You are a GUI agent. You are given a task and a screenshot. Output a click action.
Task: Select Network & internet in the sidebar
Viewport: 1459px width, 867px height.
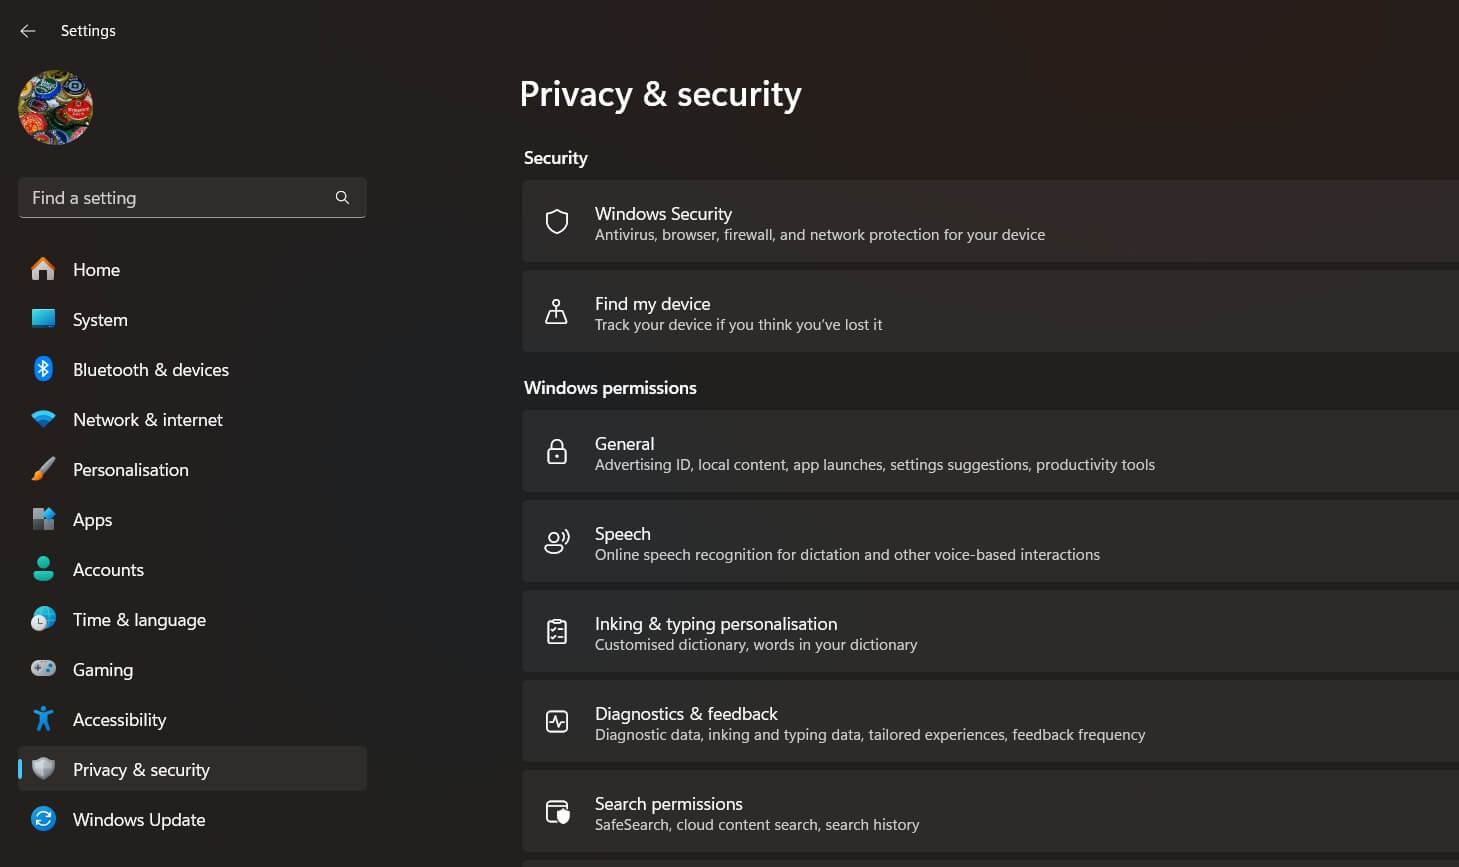tap(147, 419)
